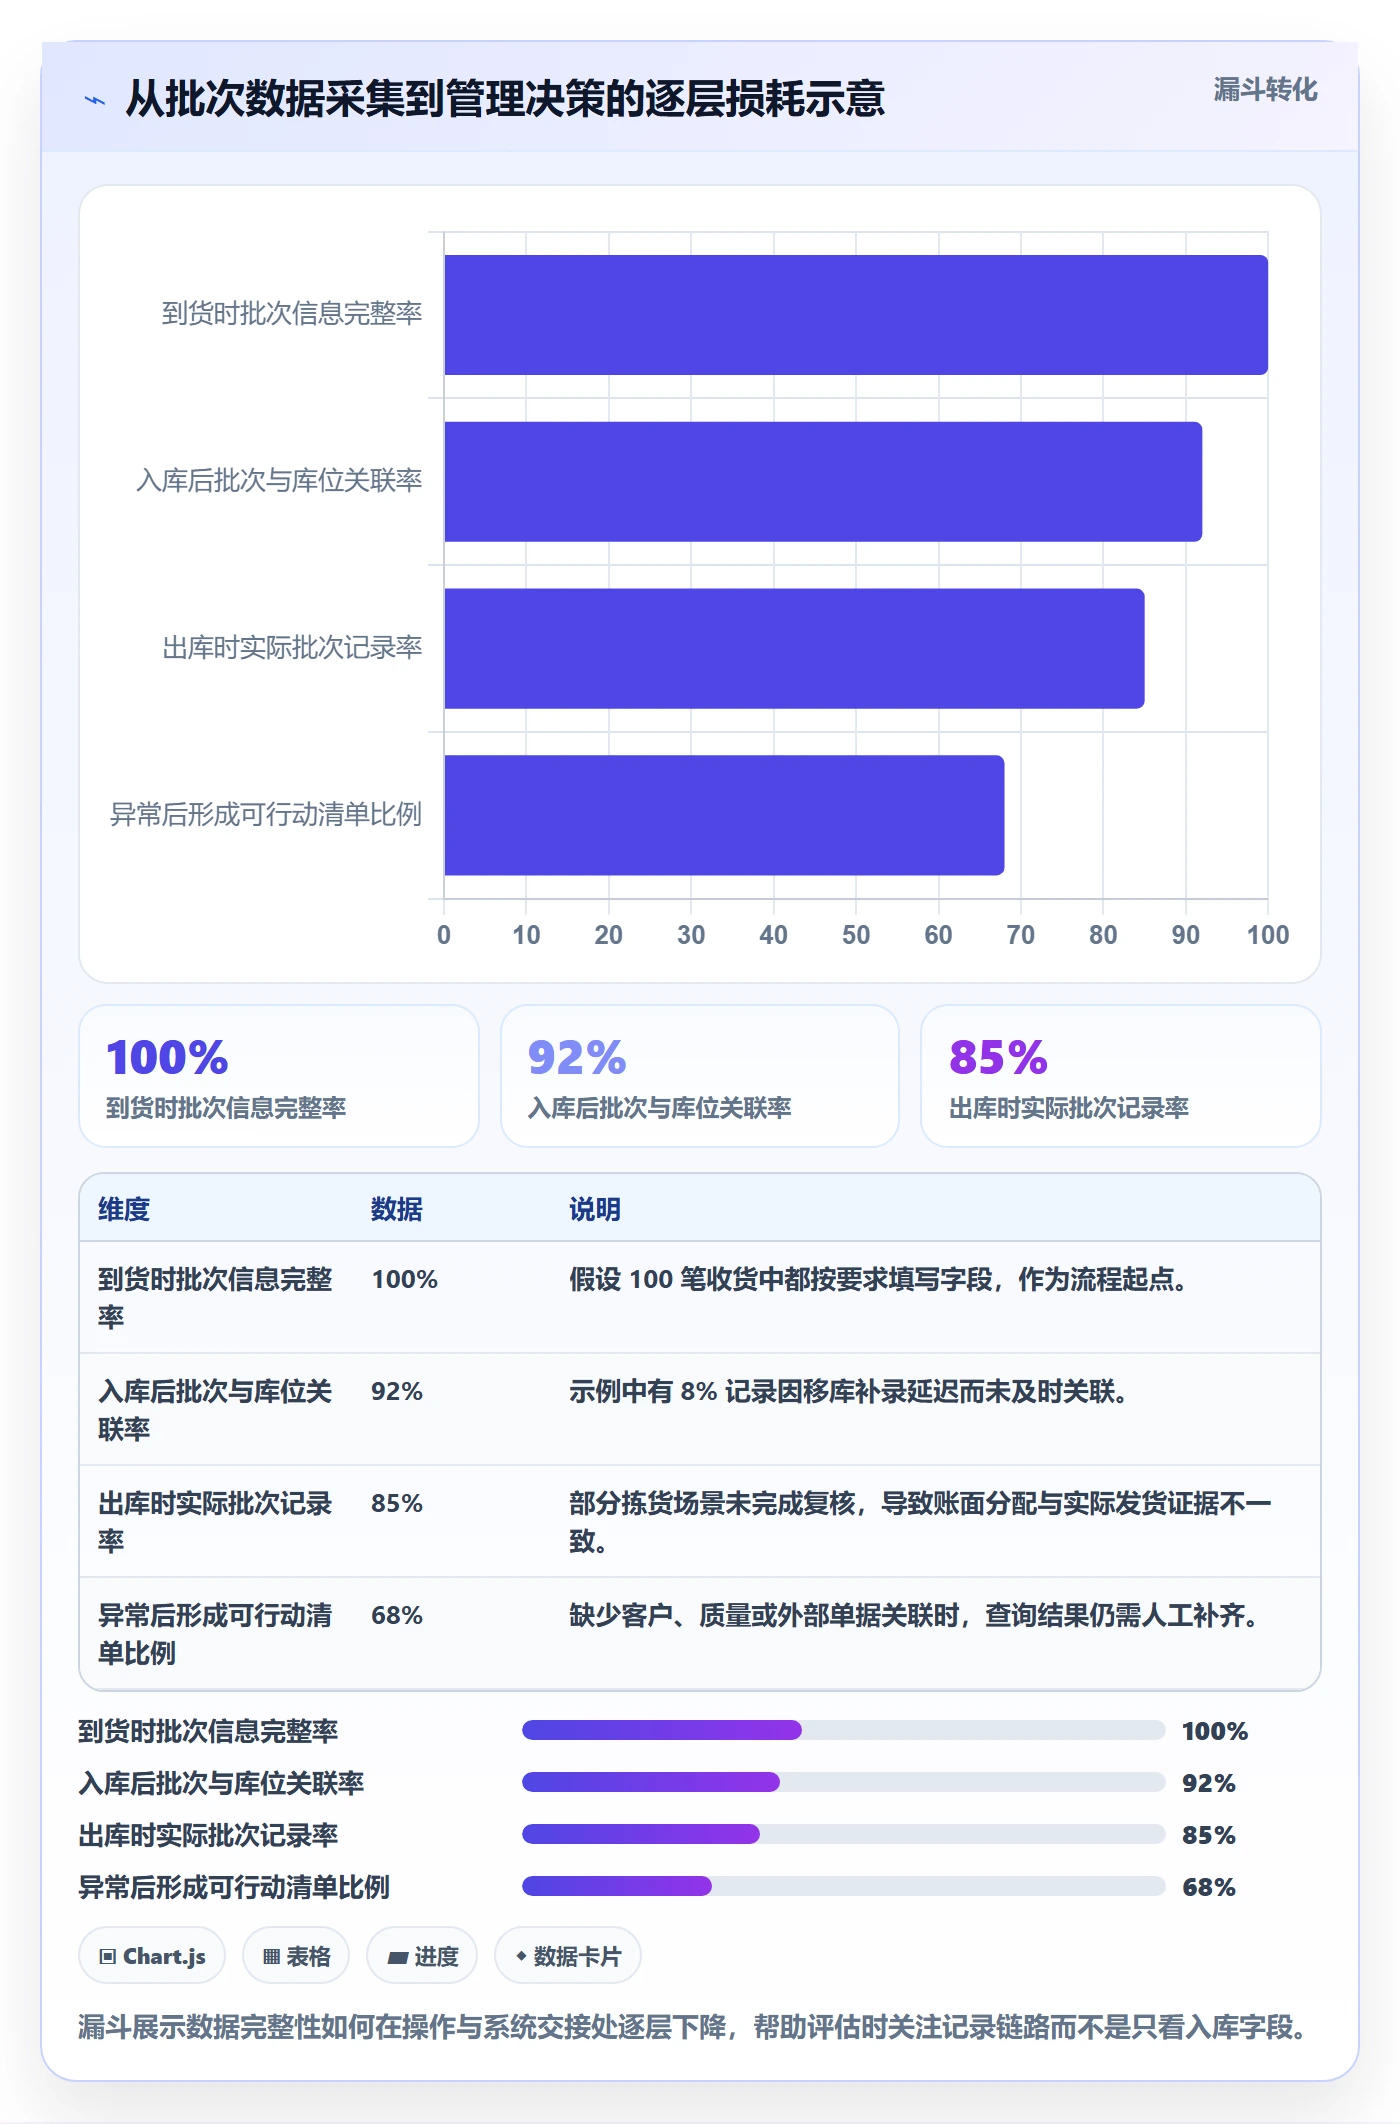
Task: Click table cell 入库后批次与库位关联率
Action: pyautogui.click(x=215, y=1410)
